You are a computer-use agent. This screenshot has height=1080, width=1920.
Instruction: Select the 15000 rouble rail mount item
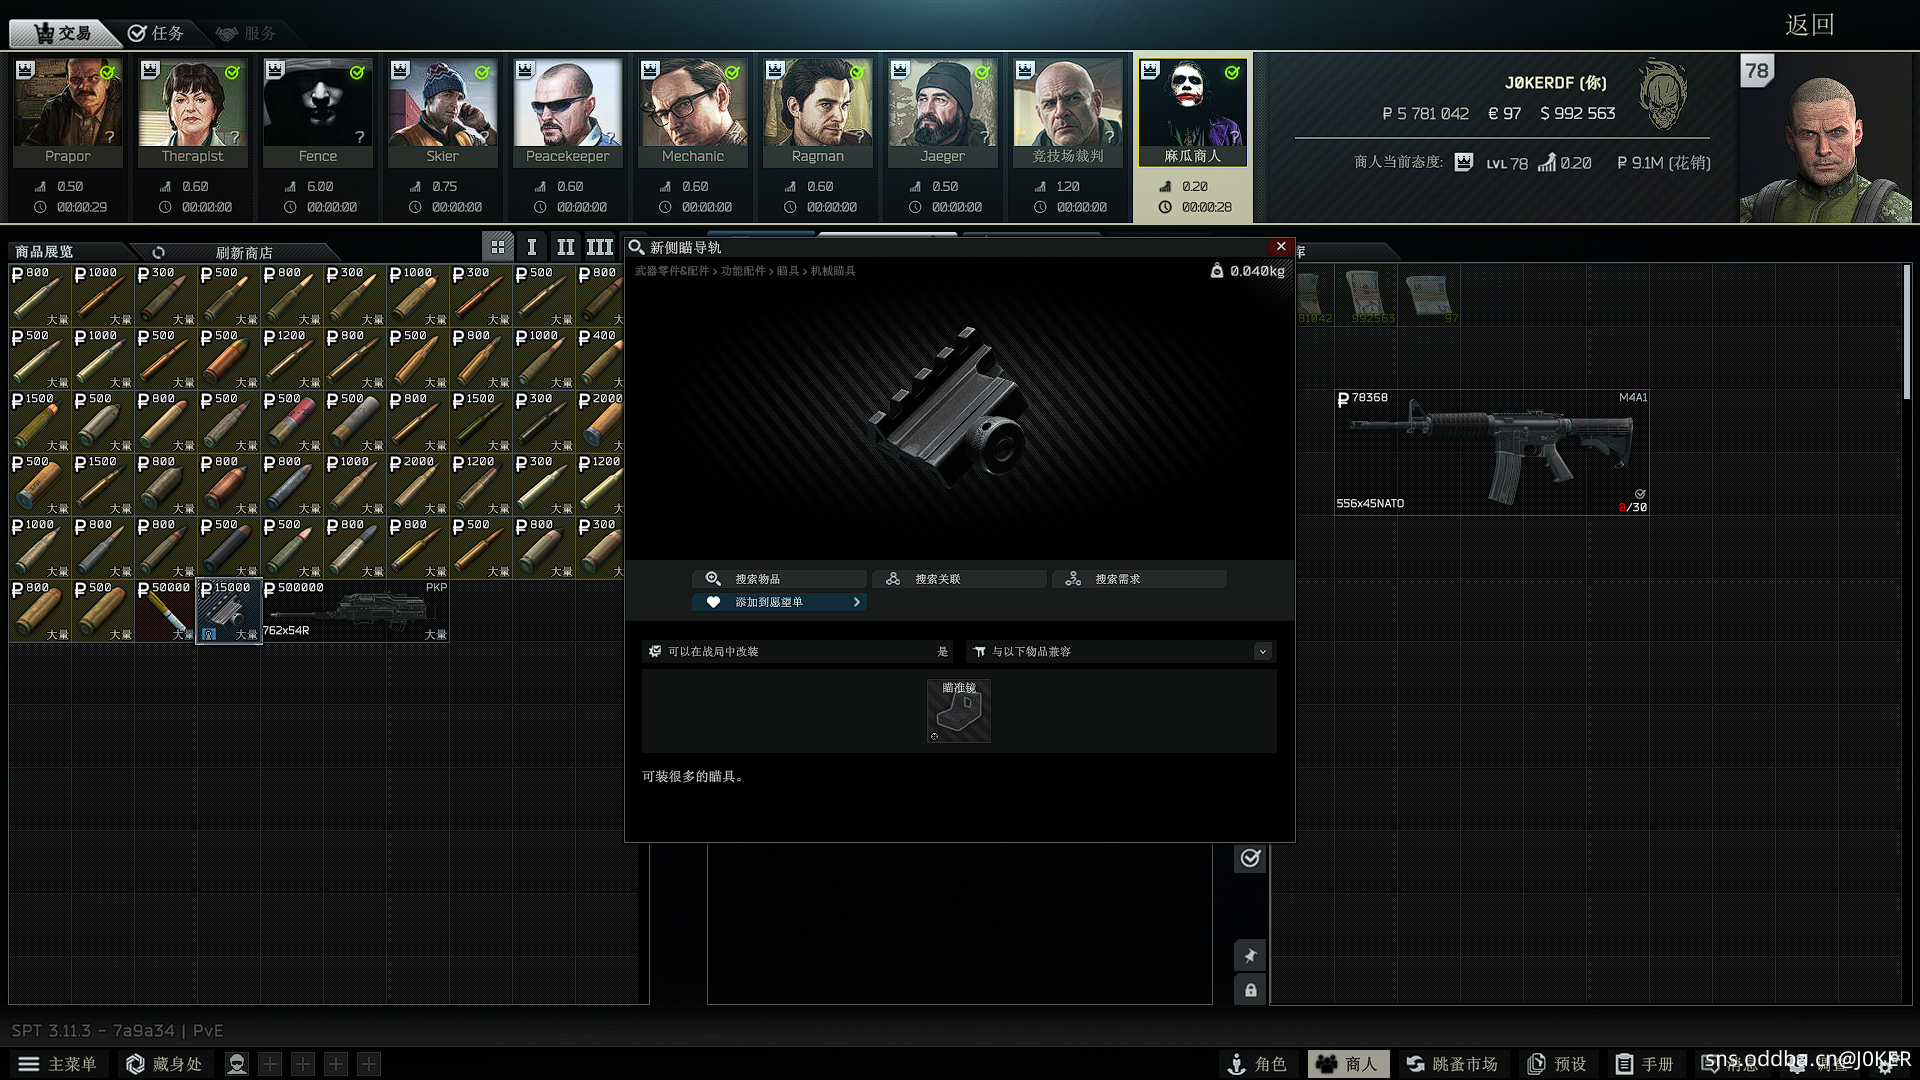coord(229,611)
